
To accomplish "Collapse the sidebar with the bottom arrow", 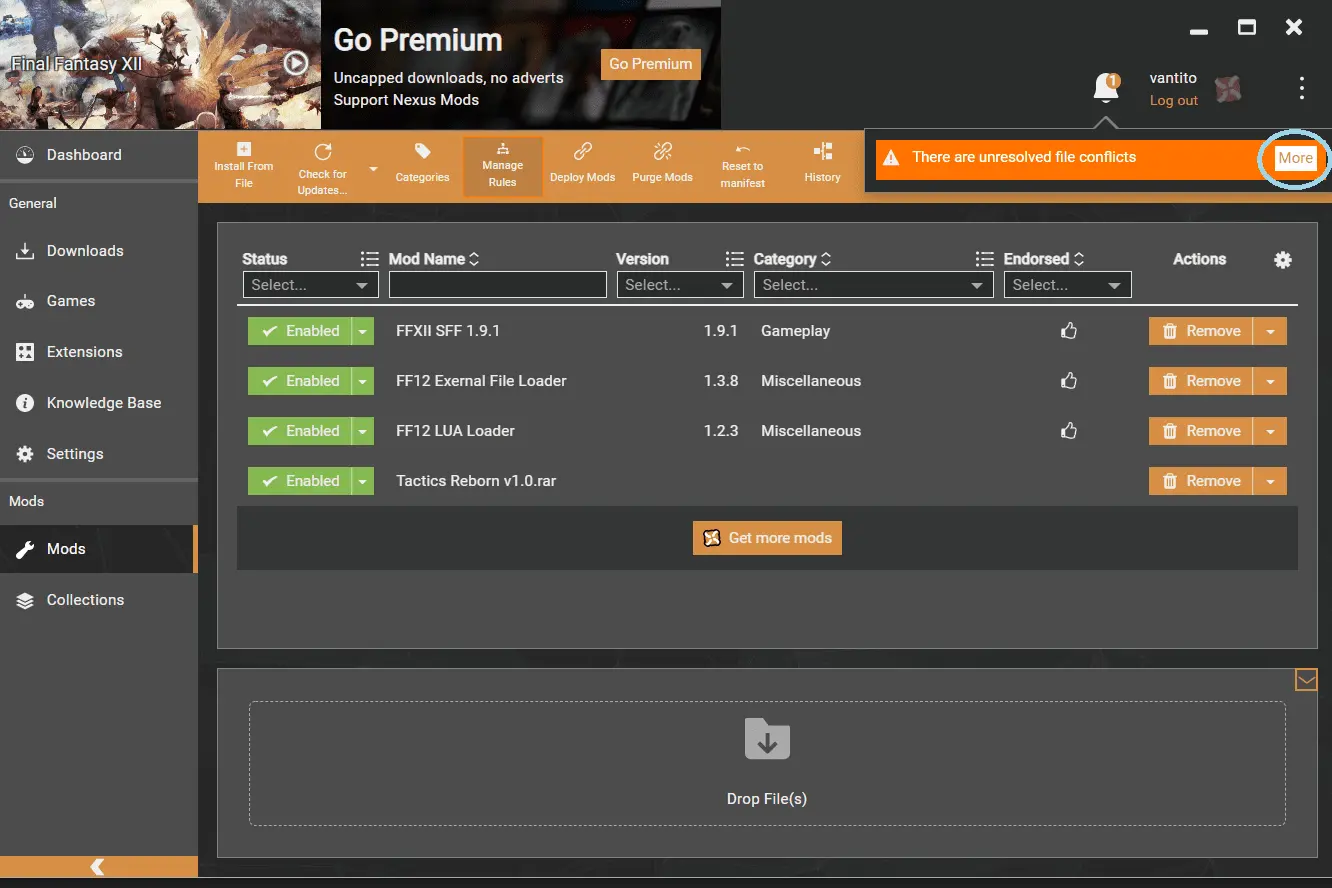I will pos(98,867).
